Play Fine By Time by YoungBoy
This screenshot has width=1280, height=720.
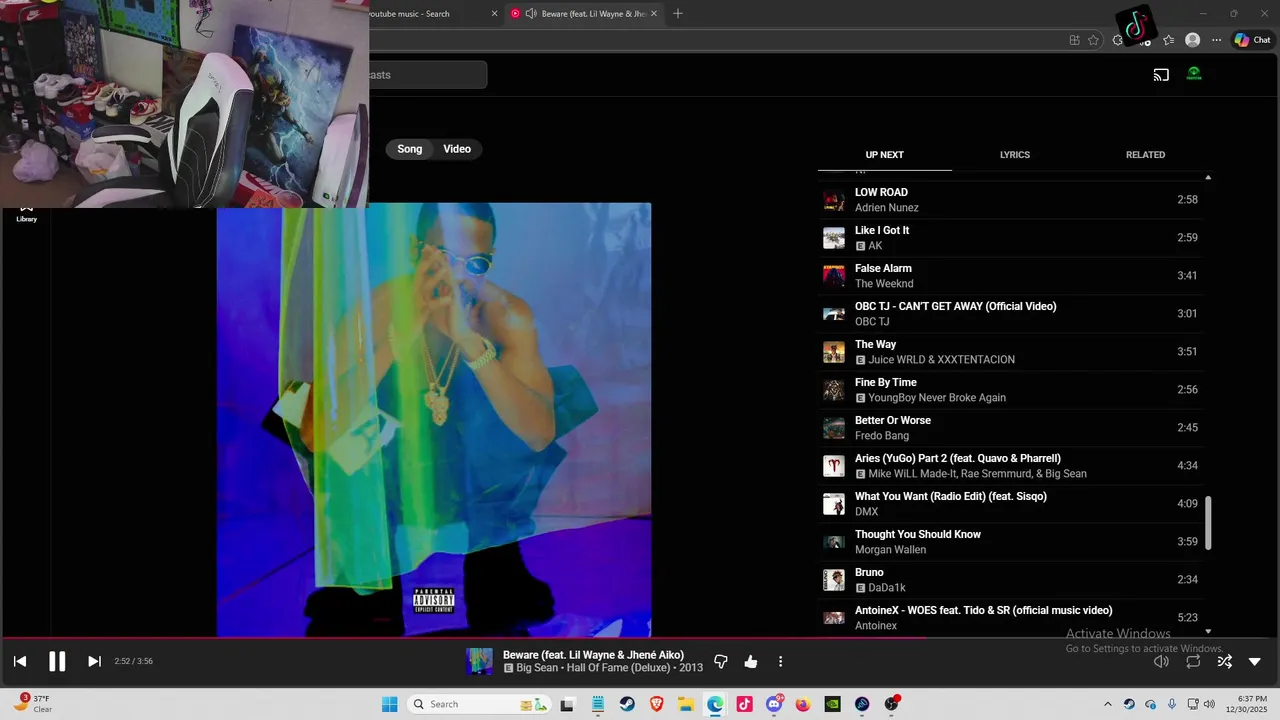point(1010,390)
